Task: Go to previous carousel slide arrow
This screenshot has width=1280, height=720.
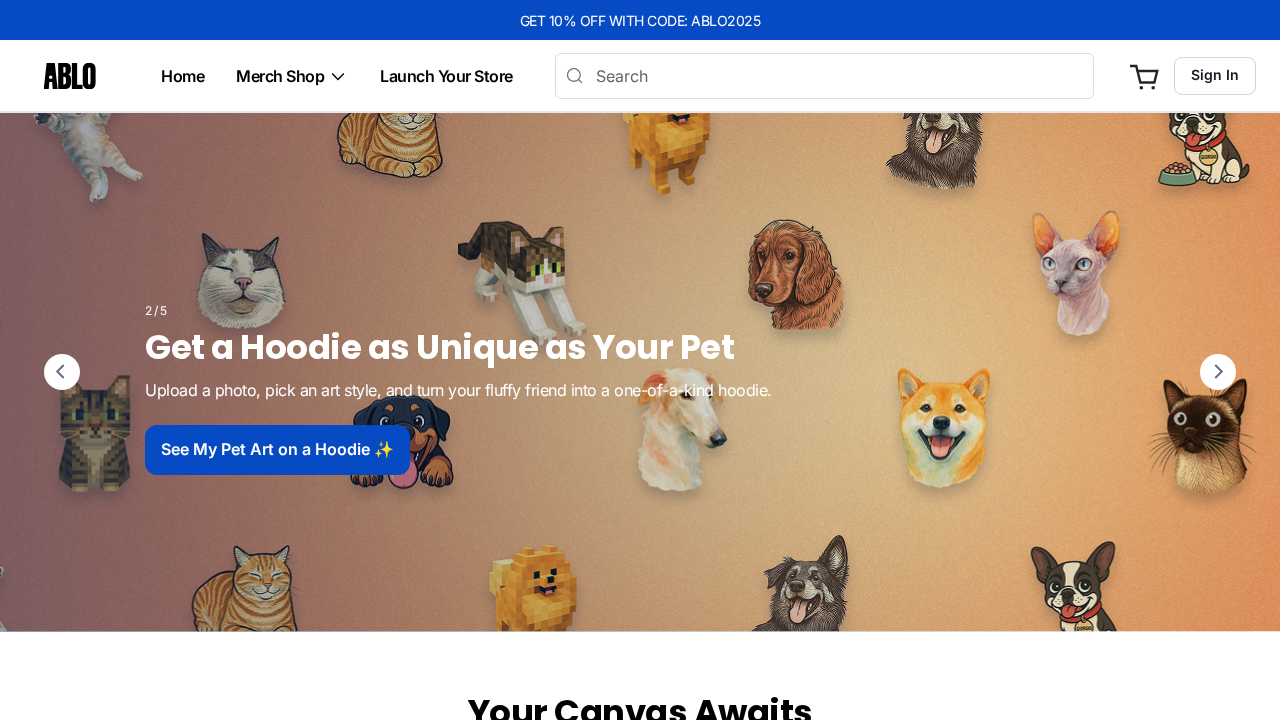Action: pyautogui.click(x=62, y=372)
